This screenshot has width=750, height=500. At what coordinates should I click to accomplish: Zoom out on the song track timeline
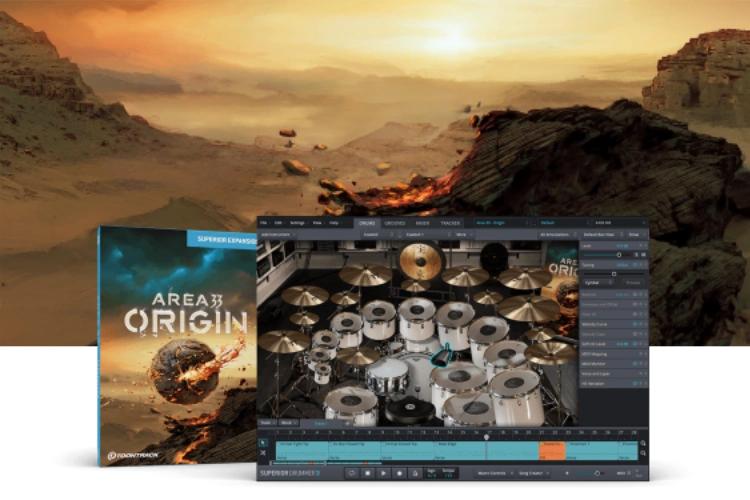click(643, 453)
